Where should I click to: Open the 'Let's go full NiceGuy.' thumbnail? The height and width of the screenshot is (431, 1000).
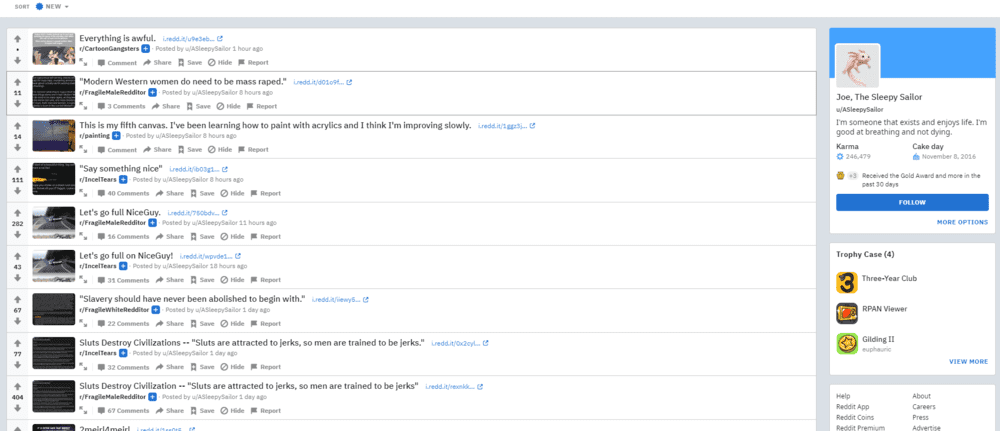tap(54, 223)
